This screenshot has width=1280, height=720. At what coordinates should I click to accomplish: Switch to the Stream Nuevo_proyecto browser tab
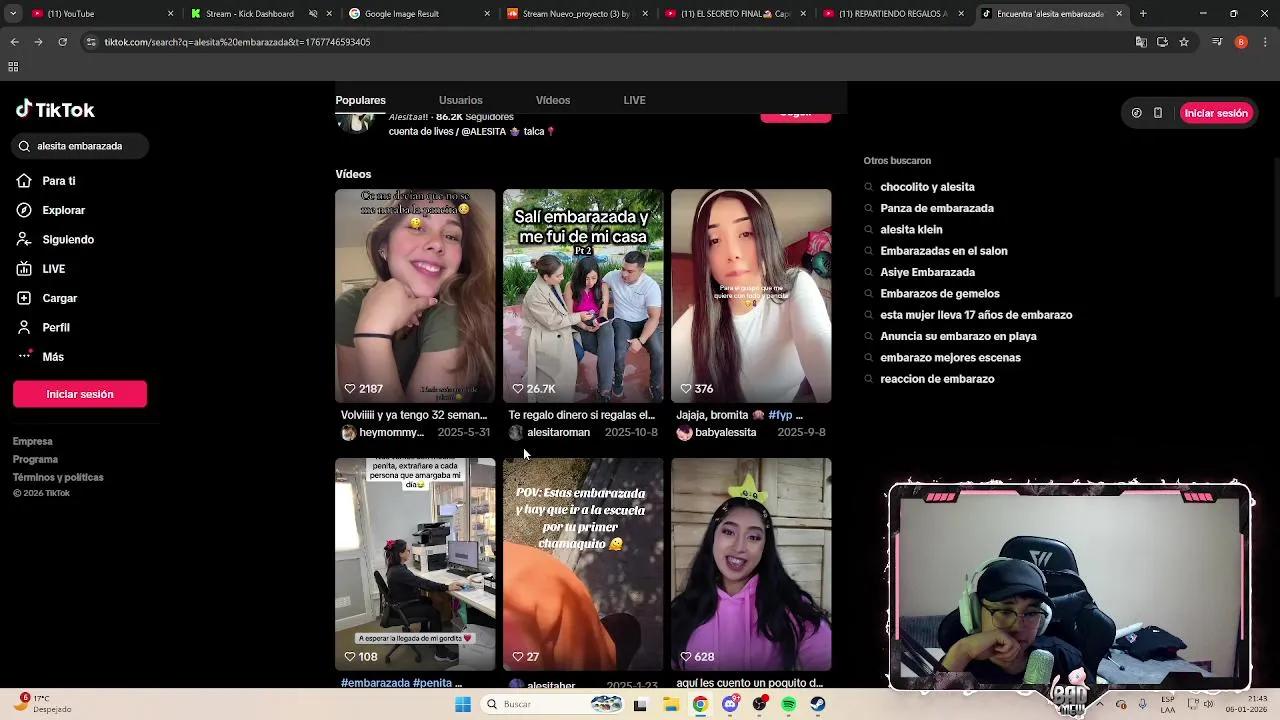[x=577, y=14]
